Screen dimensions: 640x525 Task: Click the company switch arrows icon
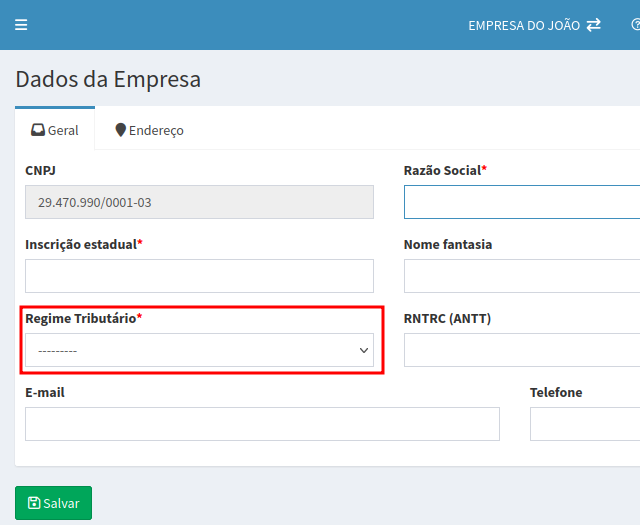pos(594,25)
